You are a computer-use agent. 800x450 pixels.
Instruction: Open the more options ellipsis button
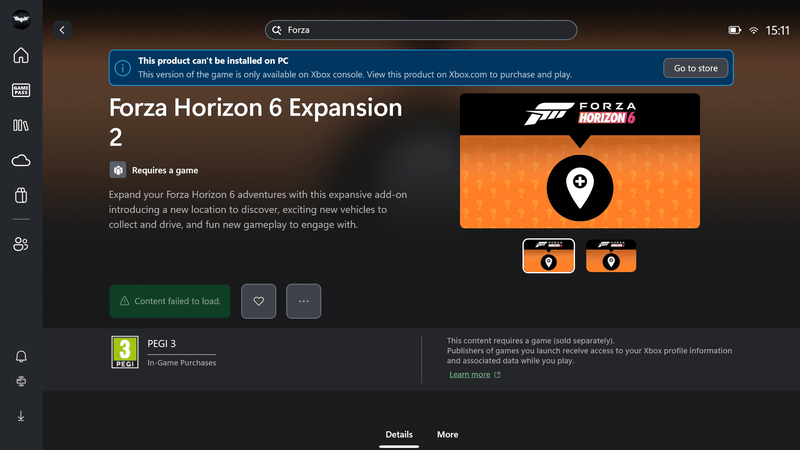pos(304,301)
